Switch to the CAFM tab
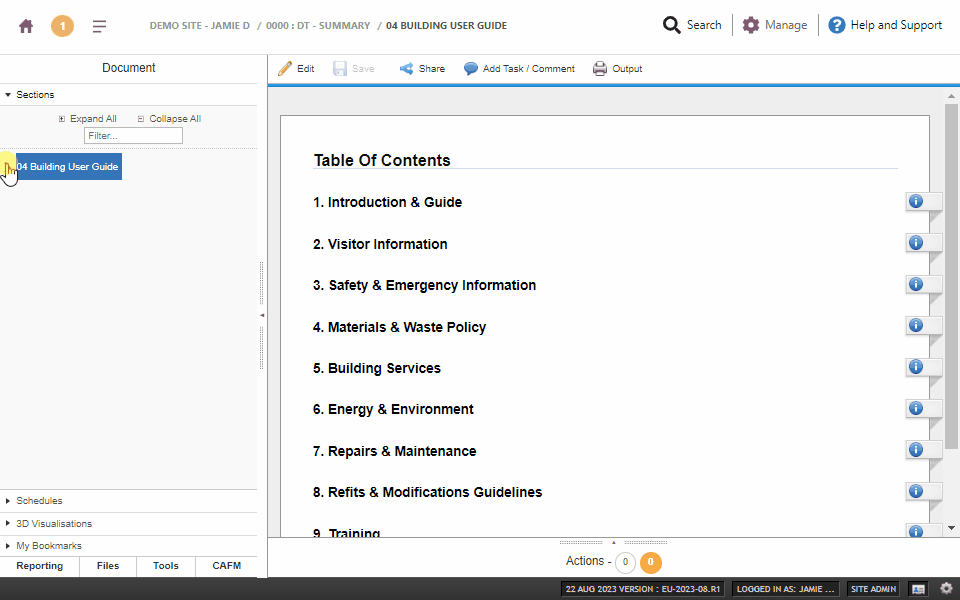Image resolution: width=960 pixels, height=600 pixels. (x=227, y=566)
